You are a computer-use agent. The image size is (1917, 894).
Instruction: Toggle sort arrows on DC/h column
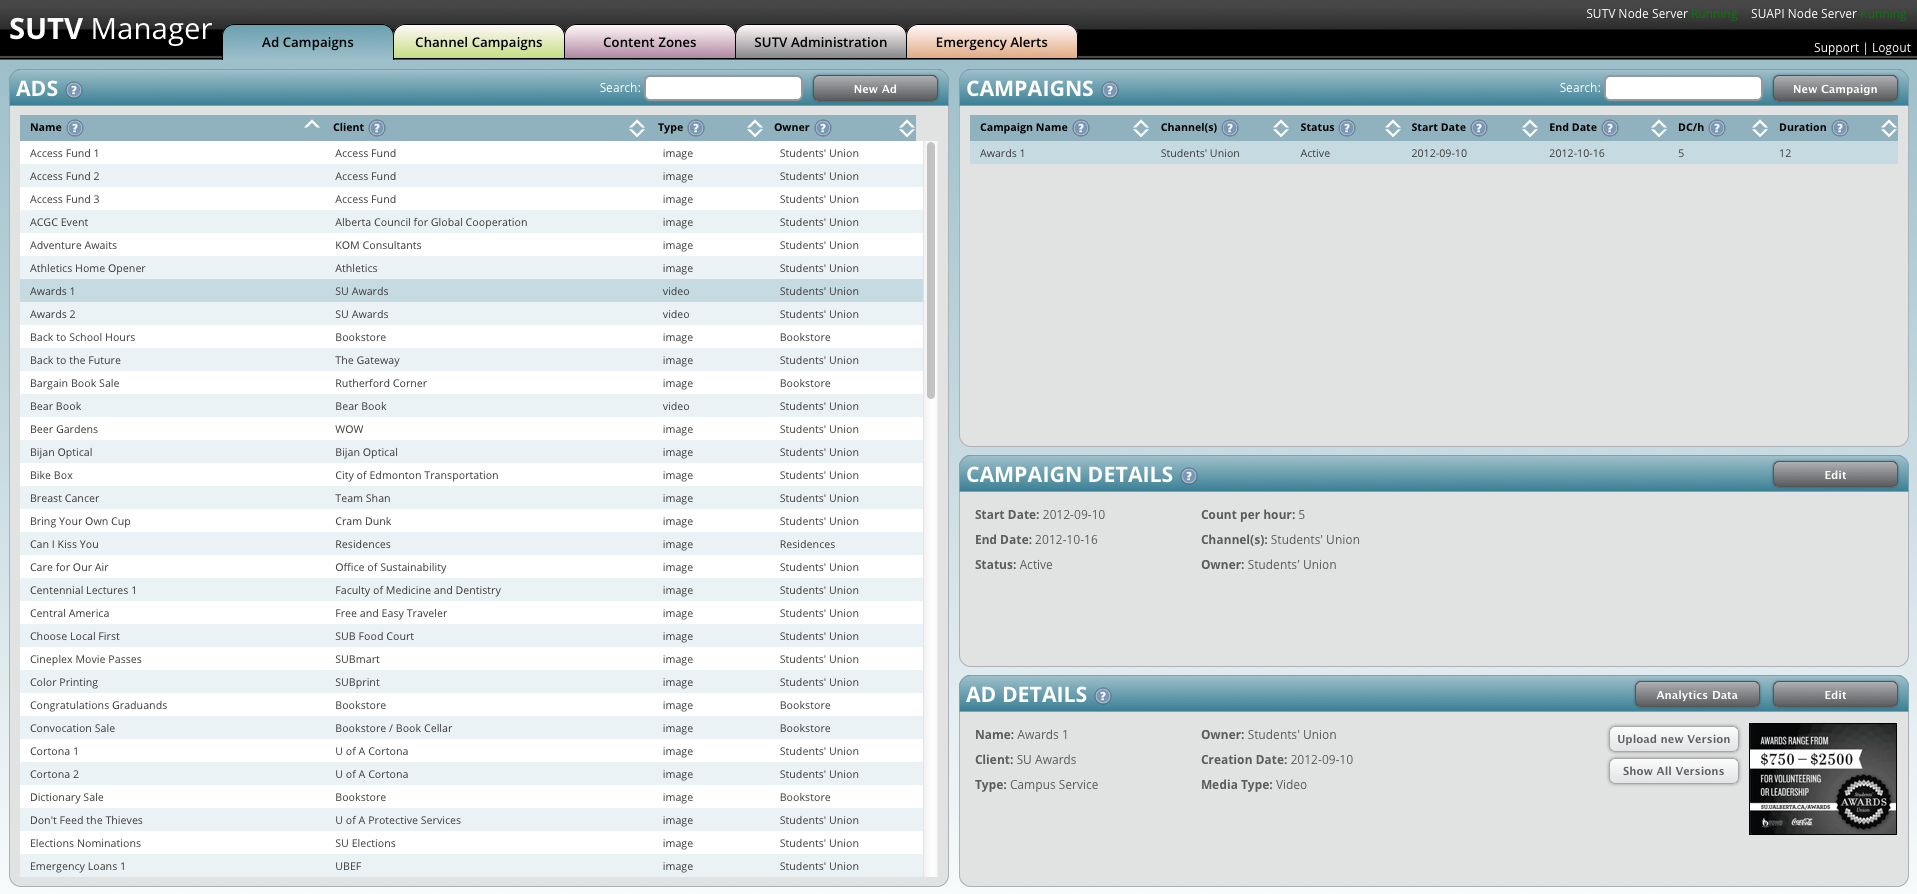click(x=1760, y=128)
